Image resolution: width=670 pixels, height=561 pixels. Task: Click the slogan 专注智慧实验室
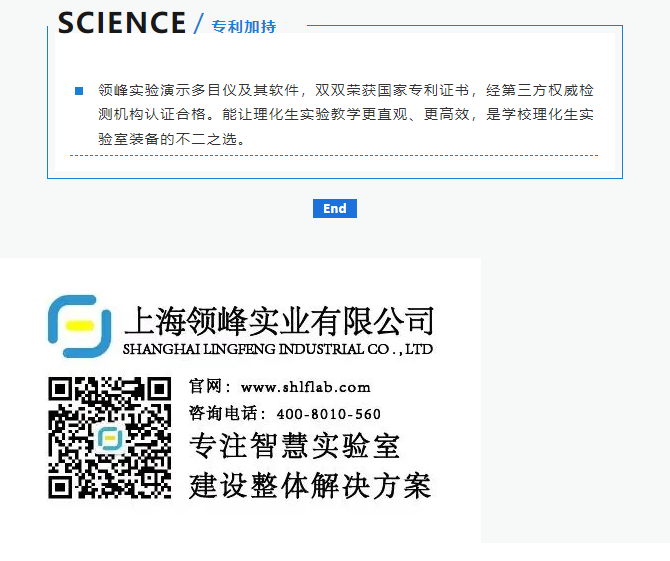click(294, 445)
